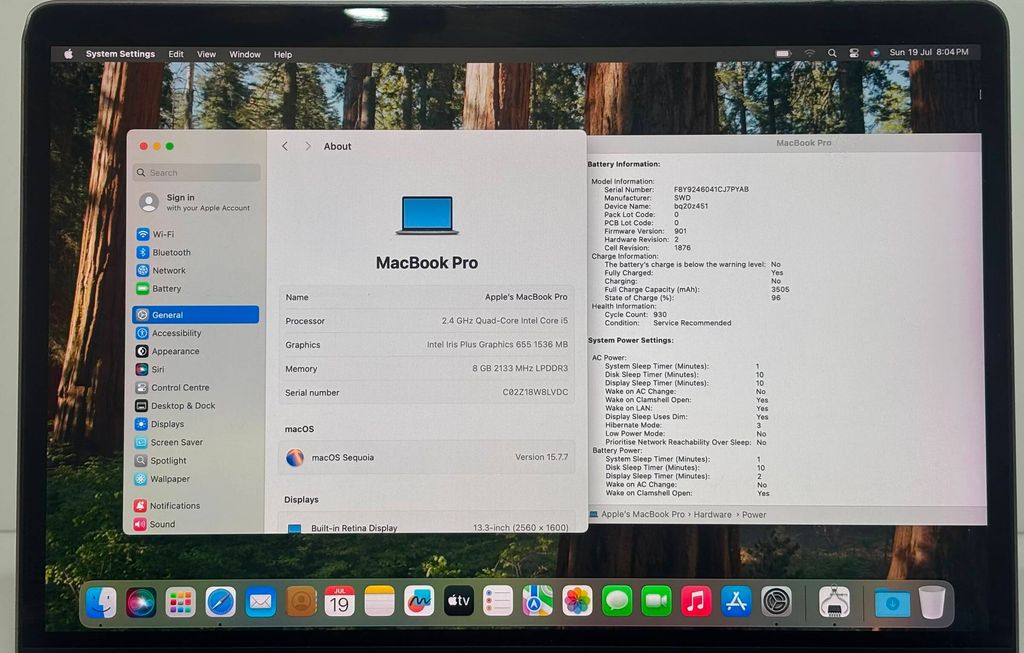
Task: Open Reminders from the Dock
Action: click(498, 601)
